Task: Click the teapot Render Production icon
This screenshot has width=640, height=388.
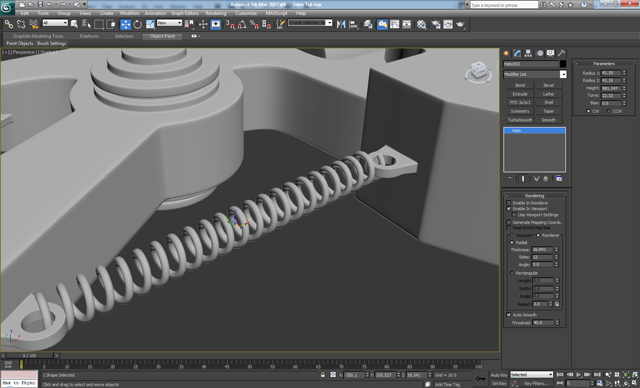Action: point(460,24)
